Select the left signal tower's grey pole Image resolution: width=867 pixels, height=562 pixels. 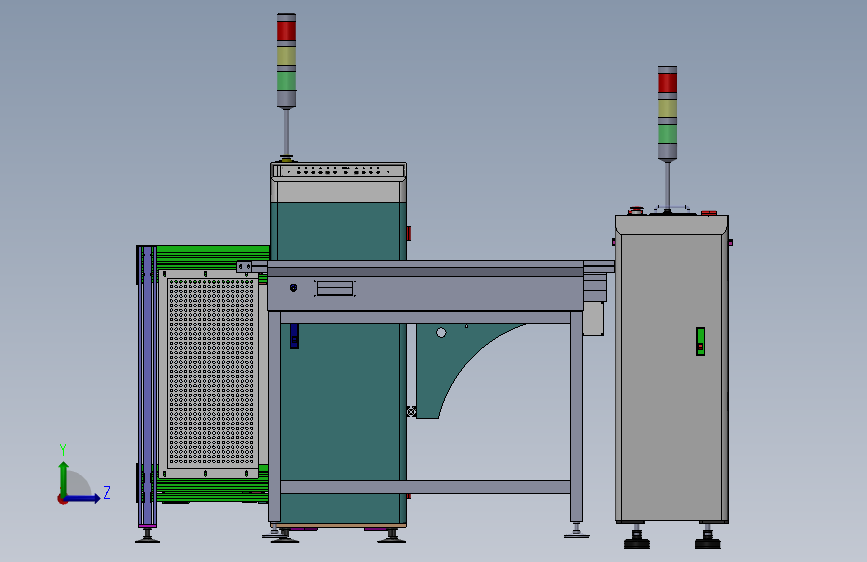[x=286, y=132]
